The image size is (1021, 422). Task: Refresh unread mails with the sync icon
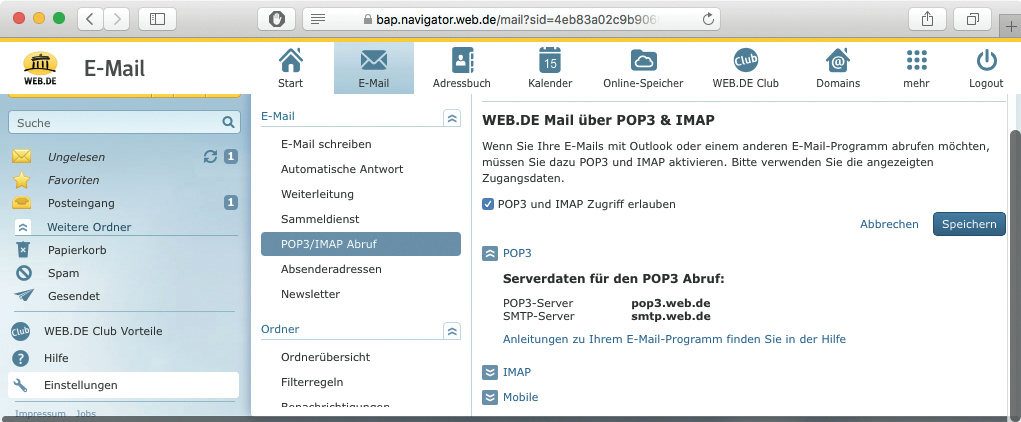click(210, 156)
